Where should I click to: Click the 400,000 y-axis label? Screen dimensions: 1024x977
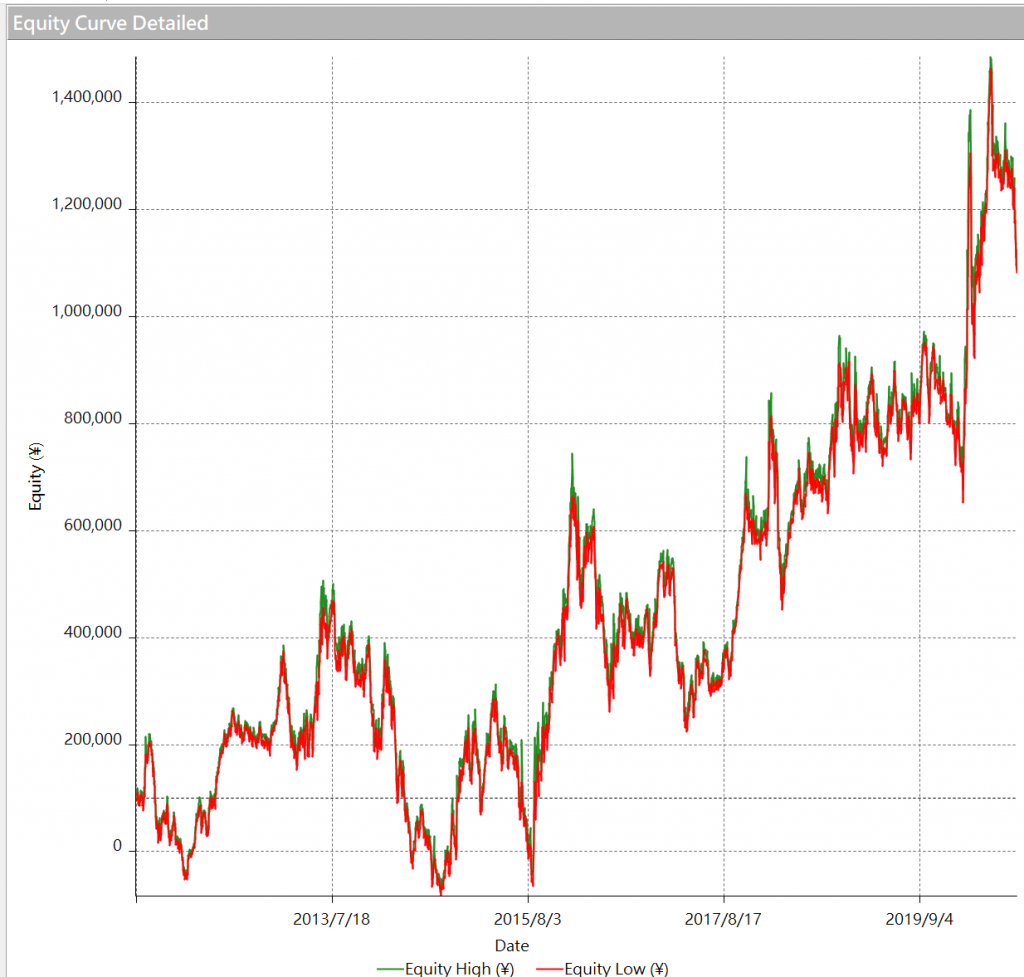(96, 633)
